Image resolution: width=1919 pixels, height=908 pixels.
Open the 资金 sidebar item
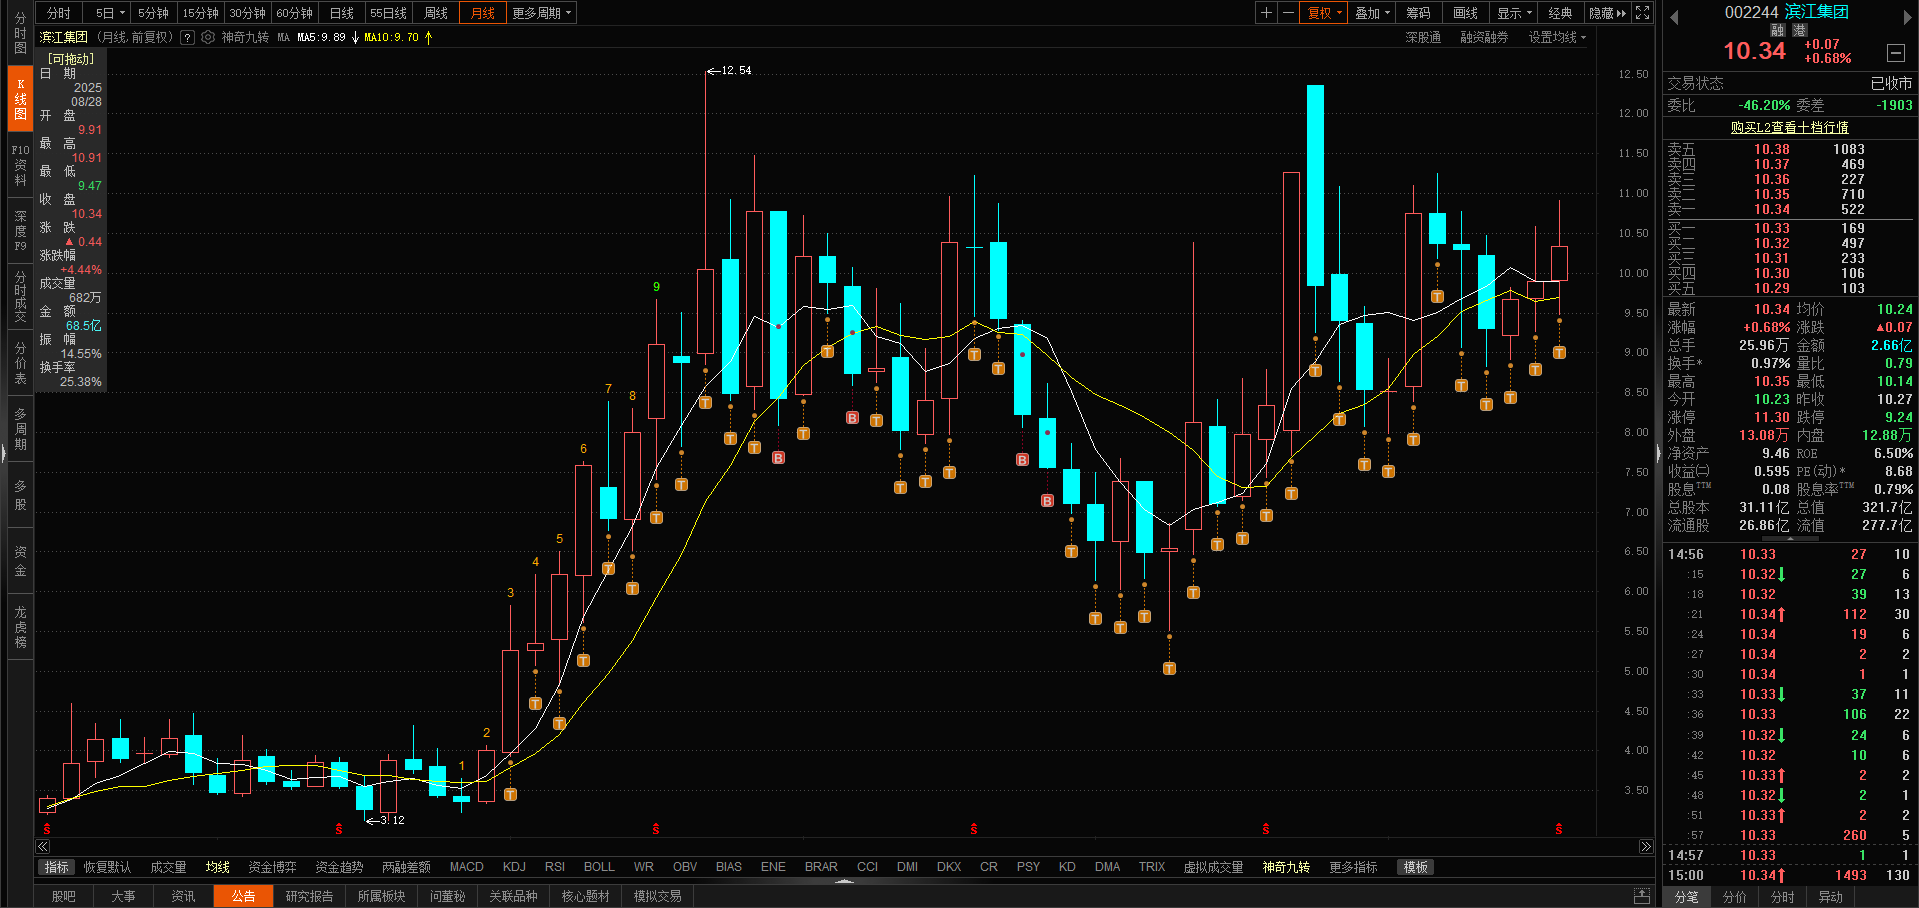click(x=20, y=561)
